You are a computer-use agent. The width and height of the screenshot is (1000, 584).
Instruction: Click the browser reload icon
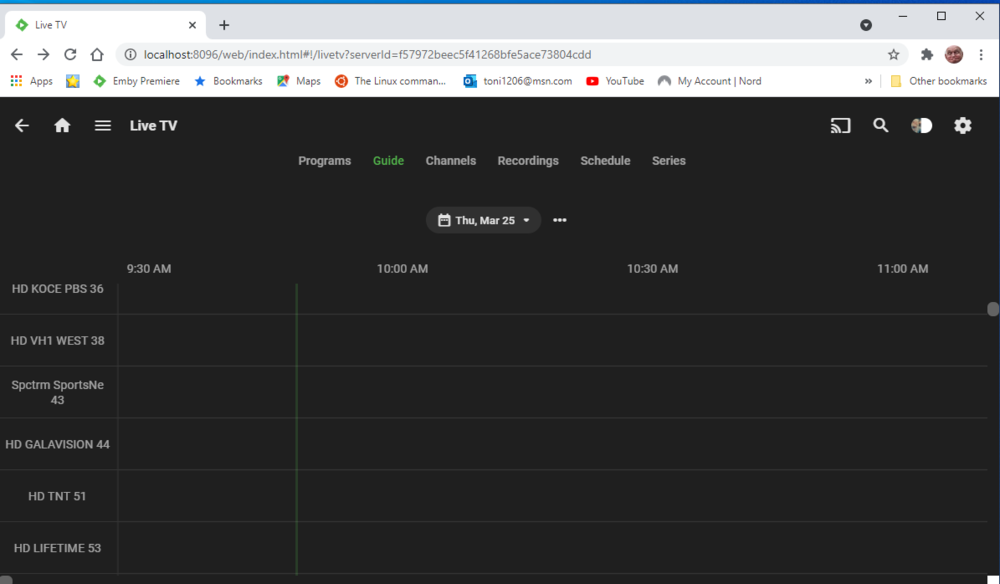[x=69, y=55]
